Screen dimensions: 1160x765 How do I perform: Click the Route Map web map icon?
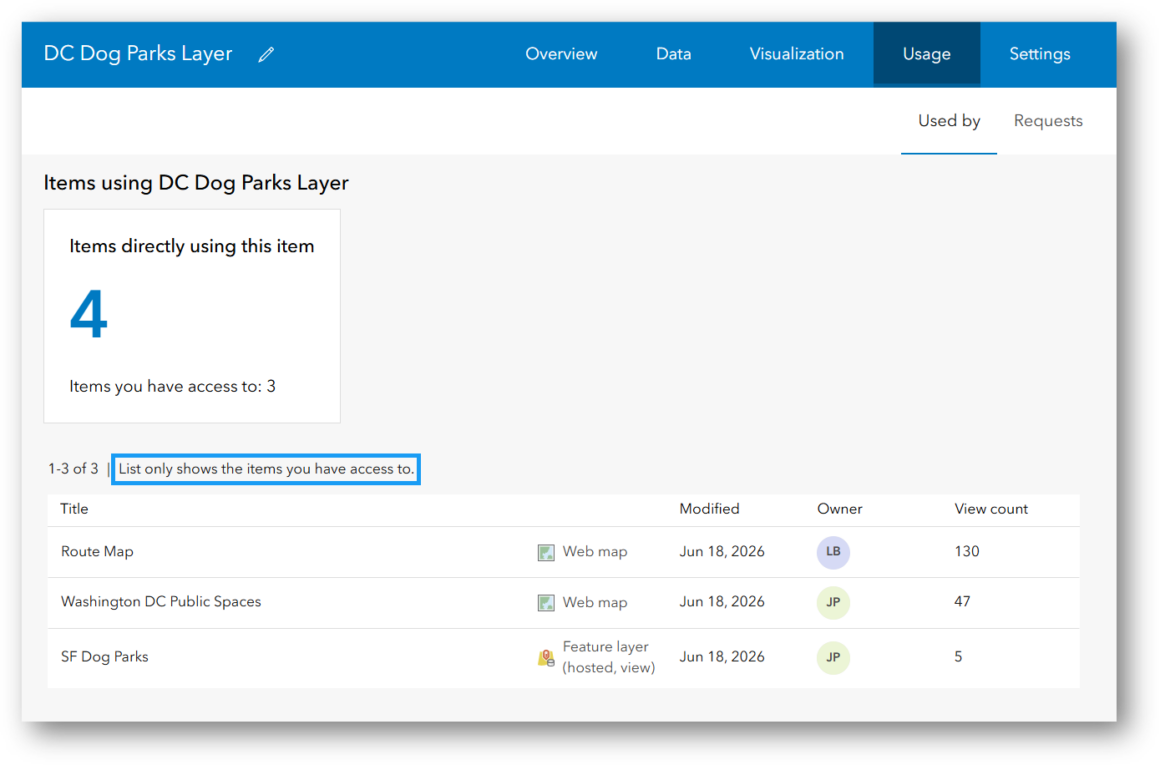(546, 553)
